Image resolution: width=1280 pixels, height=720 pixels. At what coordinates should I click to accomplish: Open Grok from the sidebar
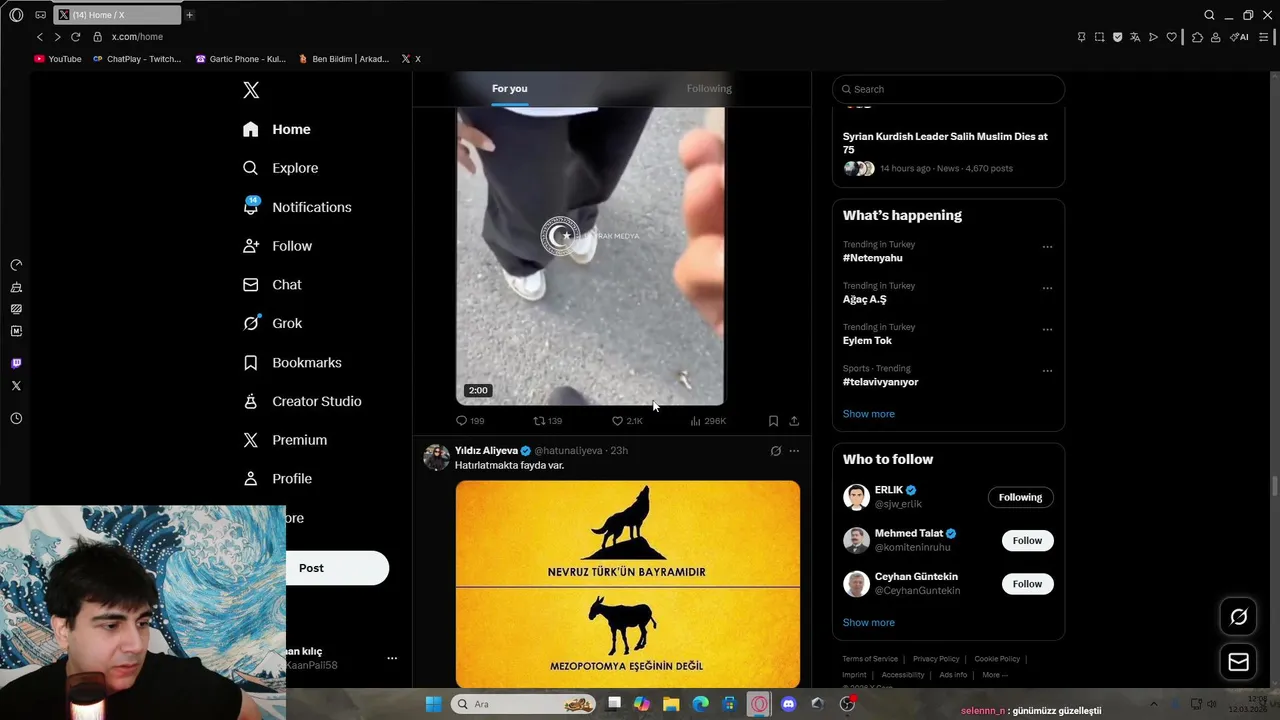click(272, 323)
